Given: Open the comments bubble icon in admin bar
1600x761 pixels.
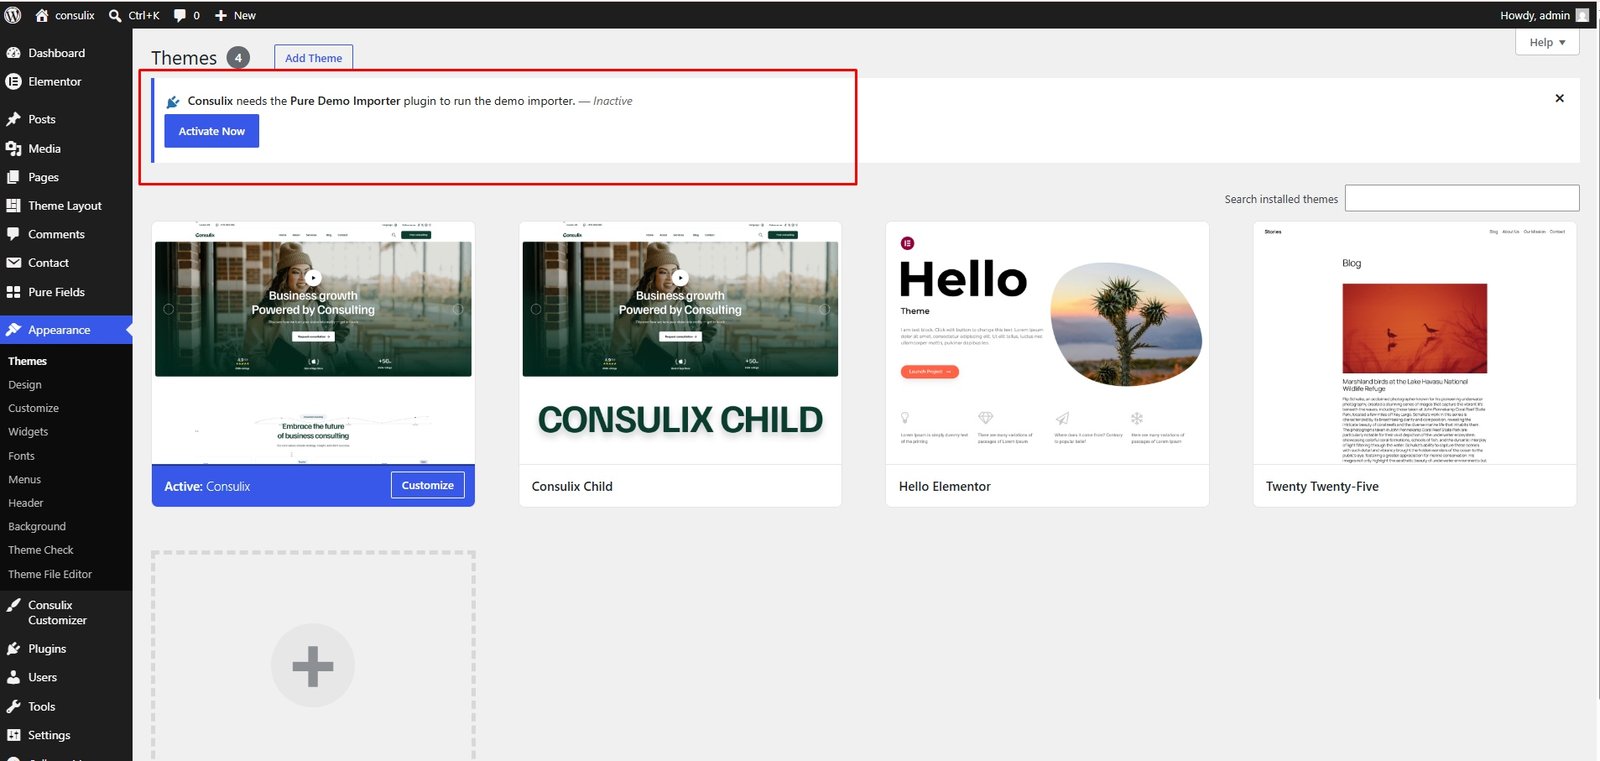Looking at the screenshot, I should click(x=180, y=15).
